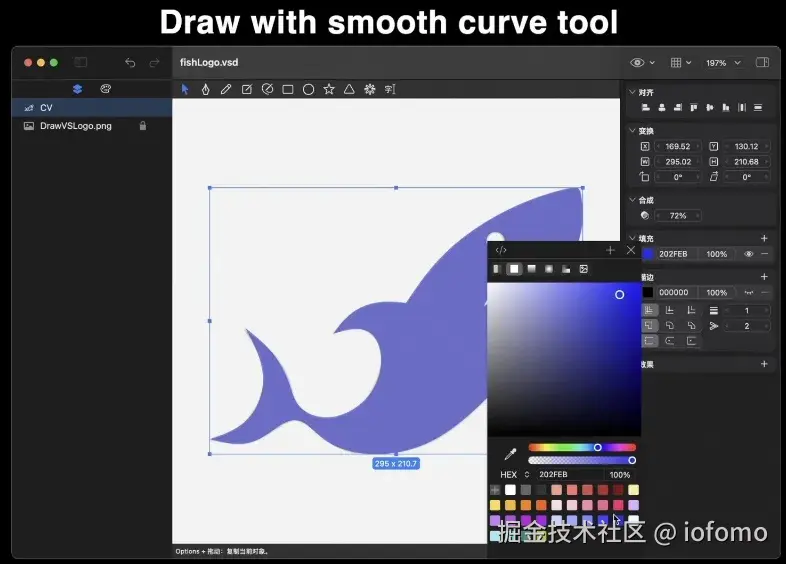Viewport: 786px width, 564px height.
Task: Select the Star shape tool
Action: (329, 89)
